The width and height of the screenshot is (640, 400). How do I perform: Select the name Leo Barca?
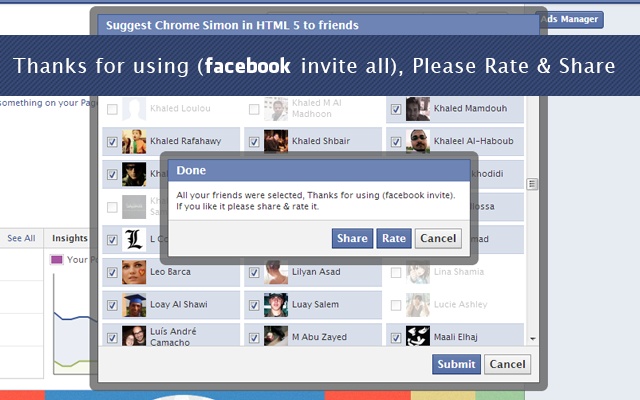tap(170, 272)
